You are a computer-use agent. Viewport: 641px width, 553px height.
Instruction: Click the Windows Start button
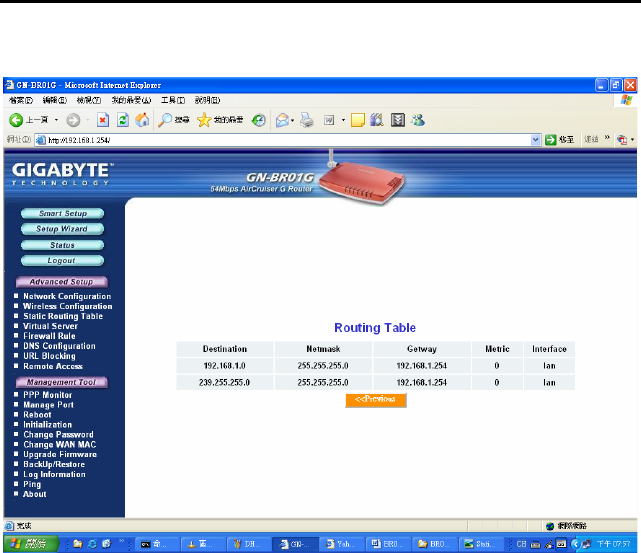coord(32,544)
